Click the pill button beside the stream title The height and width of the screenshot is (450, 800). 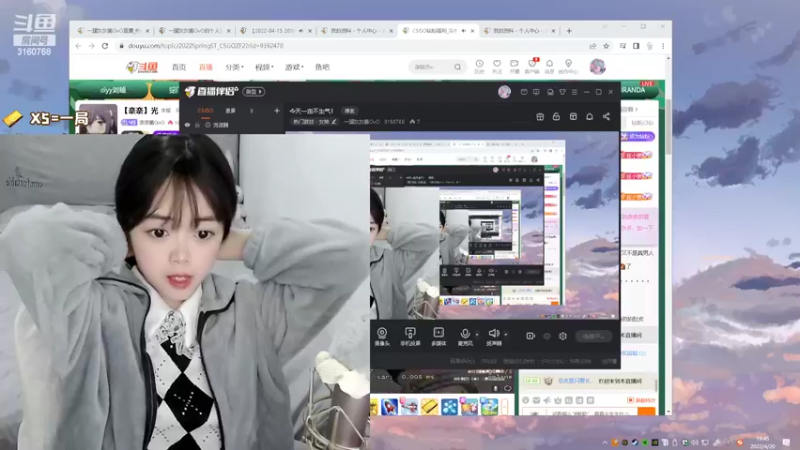point(349,111)
